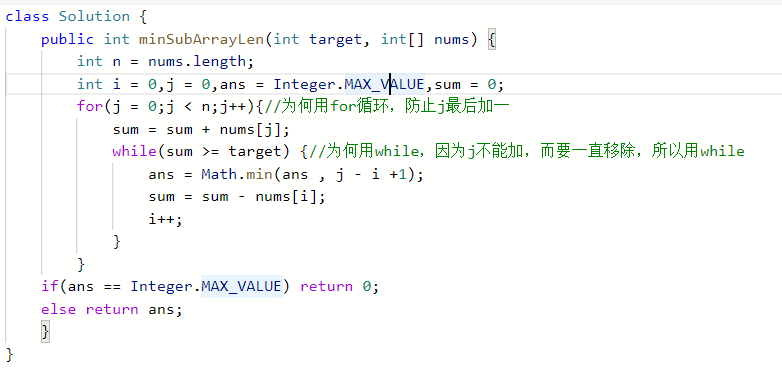Click the "target" parameter in the method signature
The height and width of the screenshot is (376, 782).
click(336, 39)
